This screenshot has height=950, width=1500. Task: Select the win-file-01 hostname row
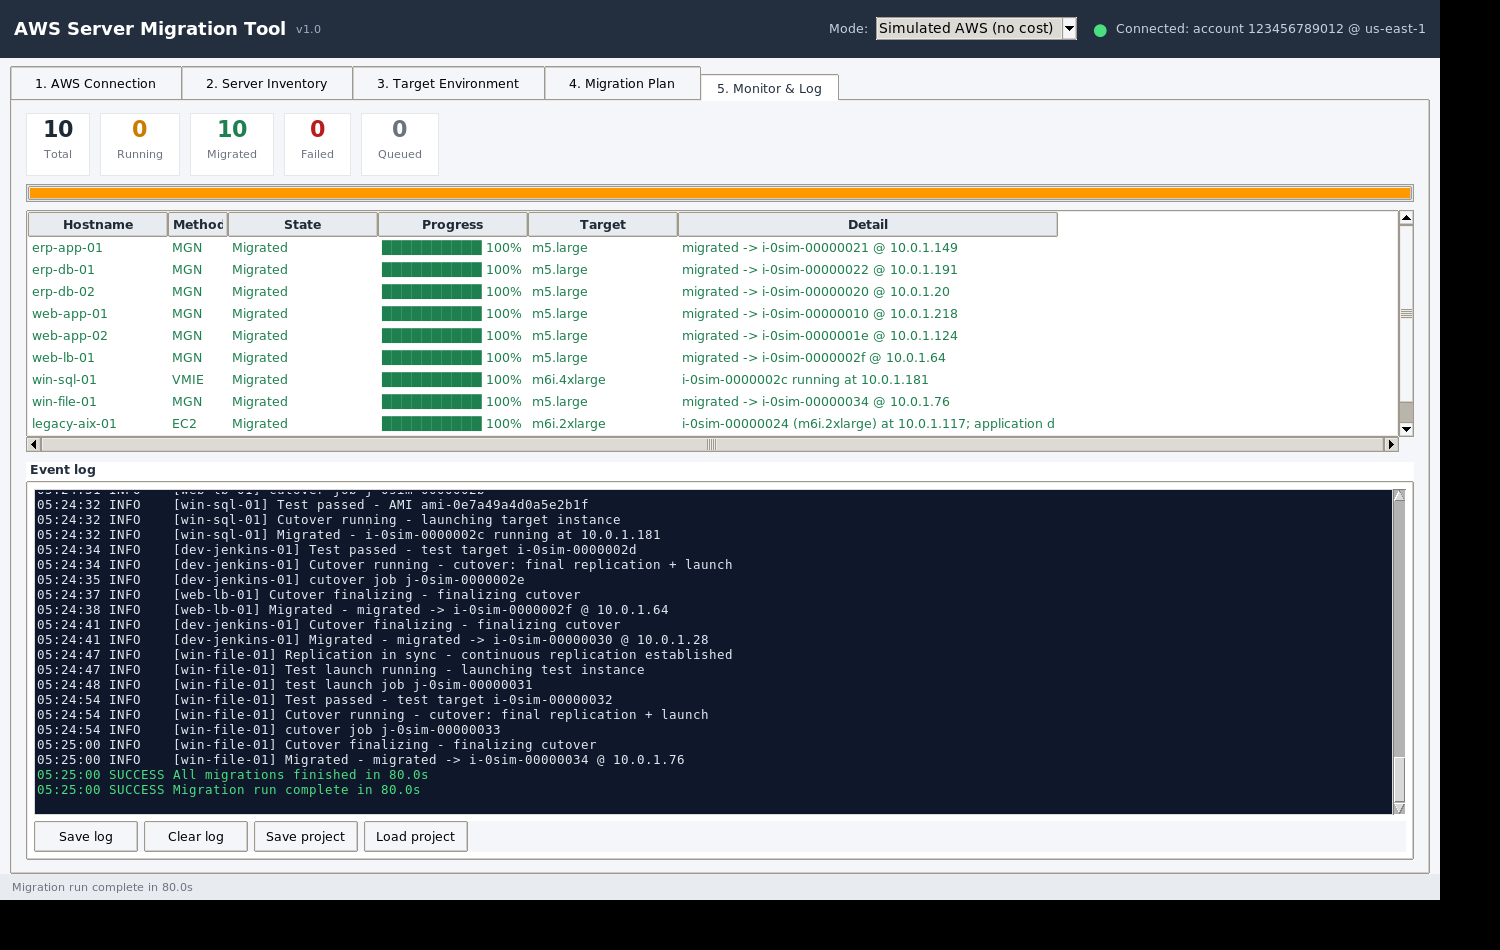click(x=64, y=402)
